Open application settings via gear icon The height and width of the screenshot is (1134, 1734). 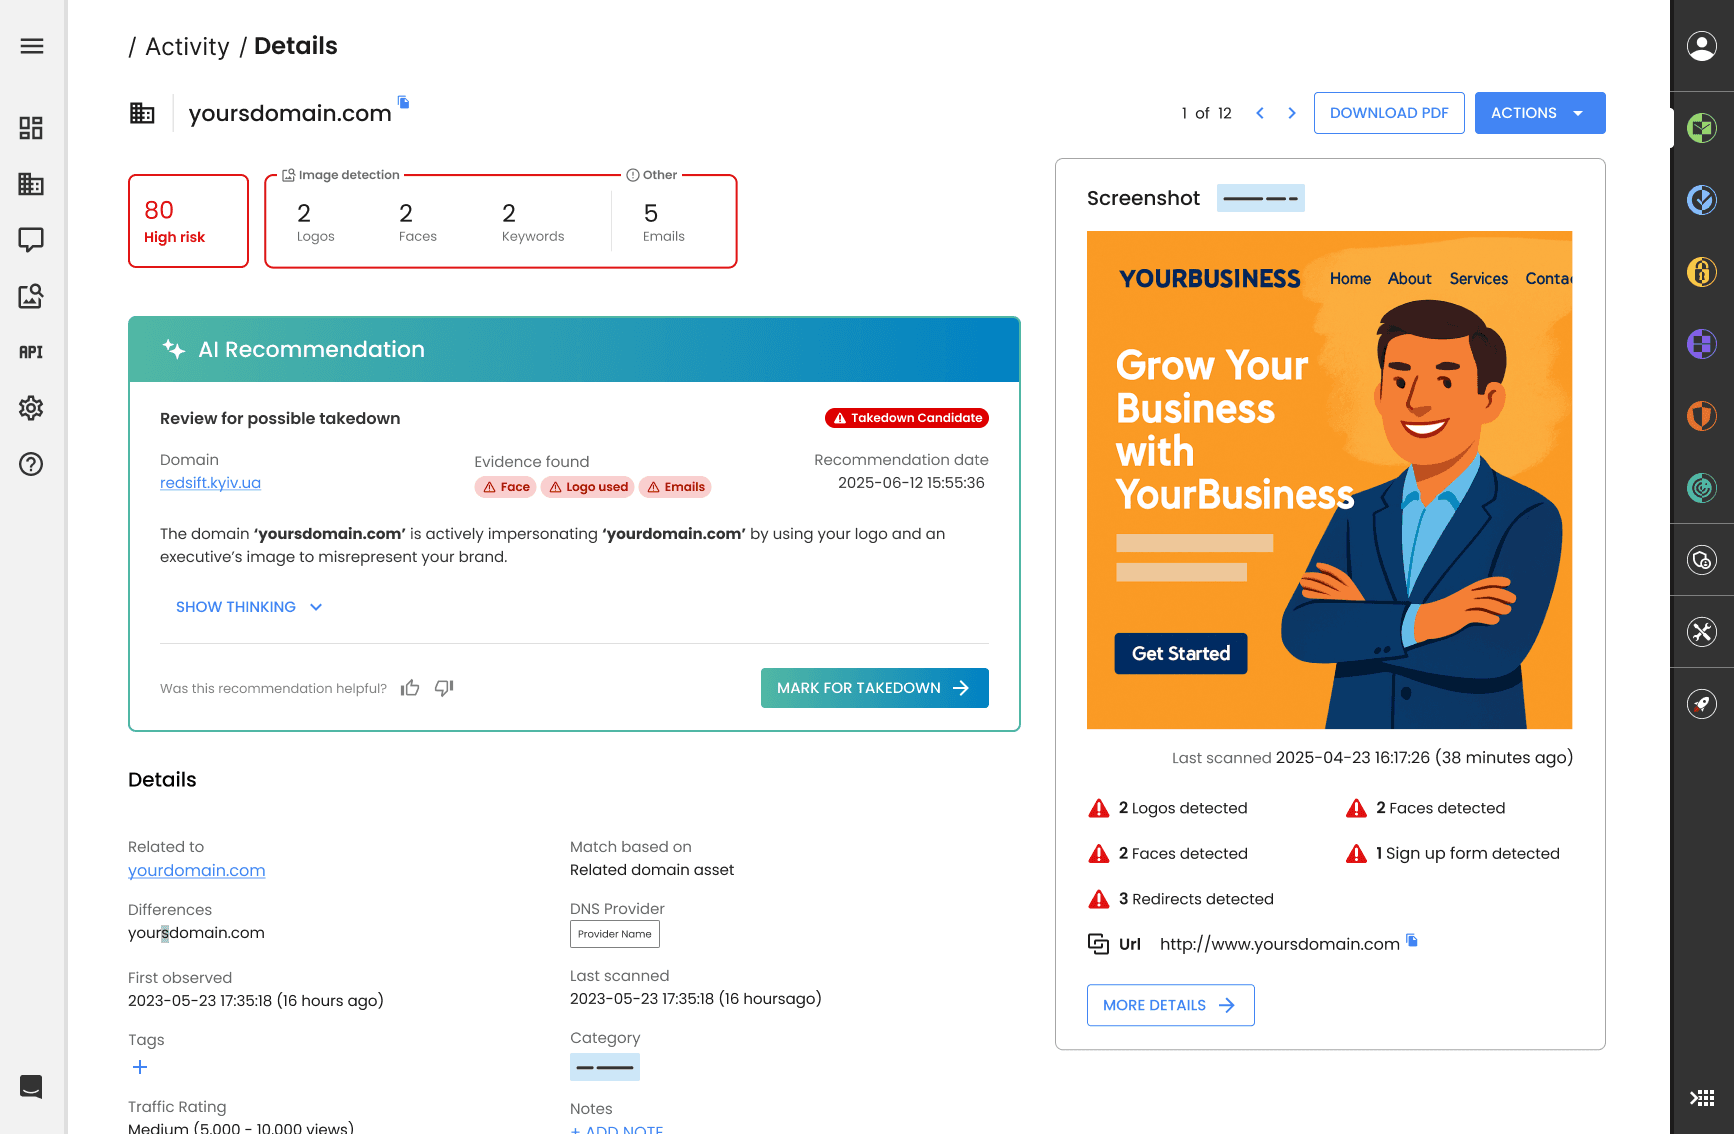point(31,408)
